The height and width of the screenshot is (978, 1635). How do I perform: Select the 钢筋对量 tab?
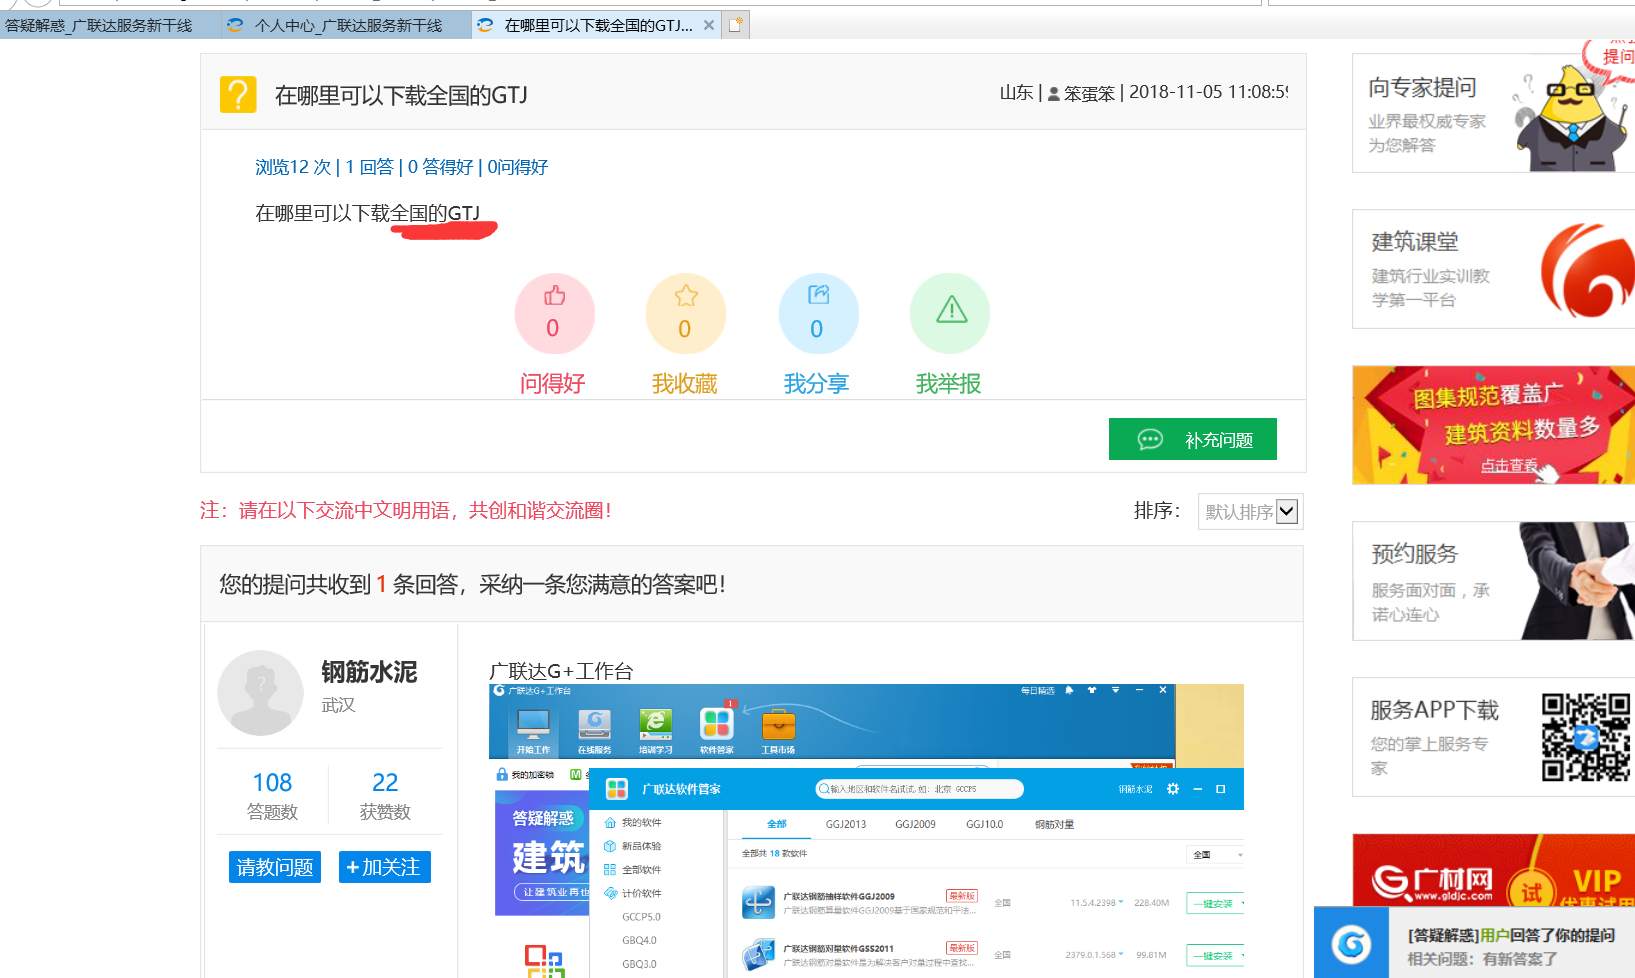pos(1054,824)
